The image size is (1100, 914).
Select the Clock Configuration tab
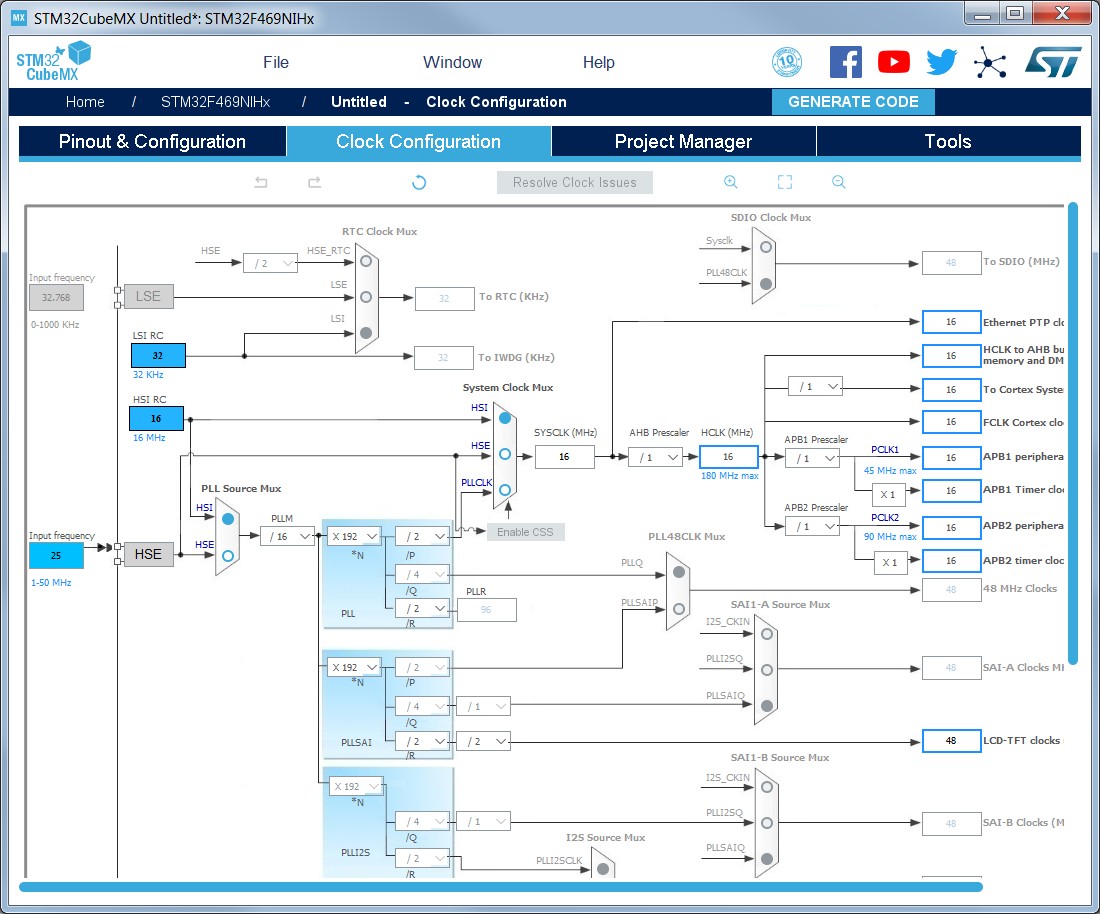pos(419,142)
